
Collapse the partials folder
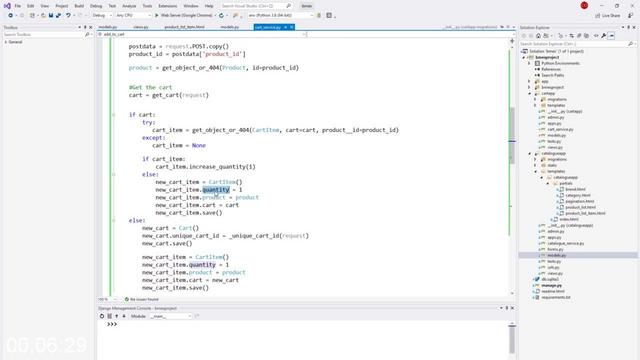[x=548, y=184]
